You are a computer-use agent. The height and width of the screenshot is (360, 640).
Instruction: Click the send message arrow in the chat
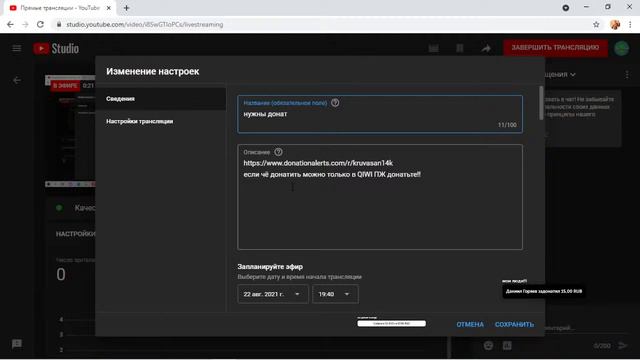point(622,346)
